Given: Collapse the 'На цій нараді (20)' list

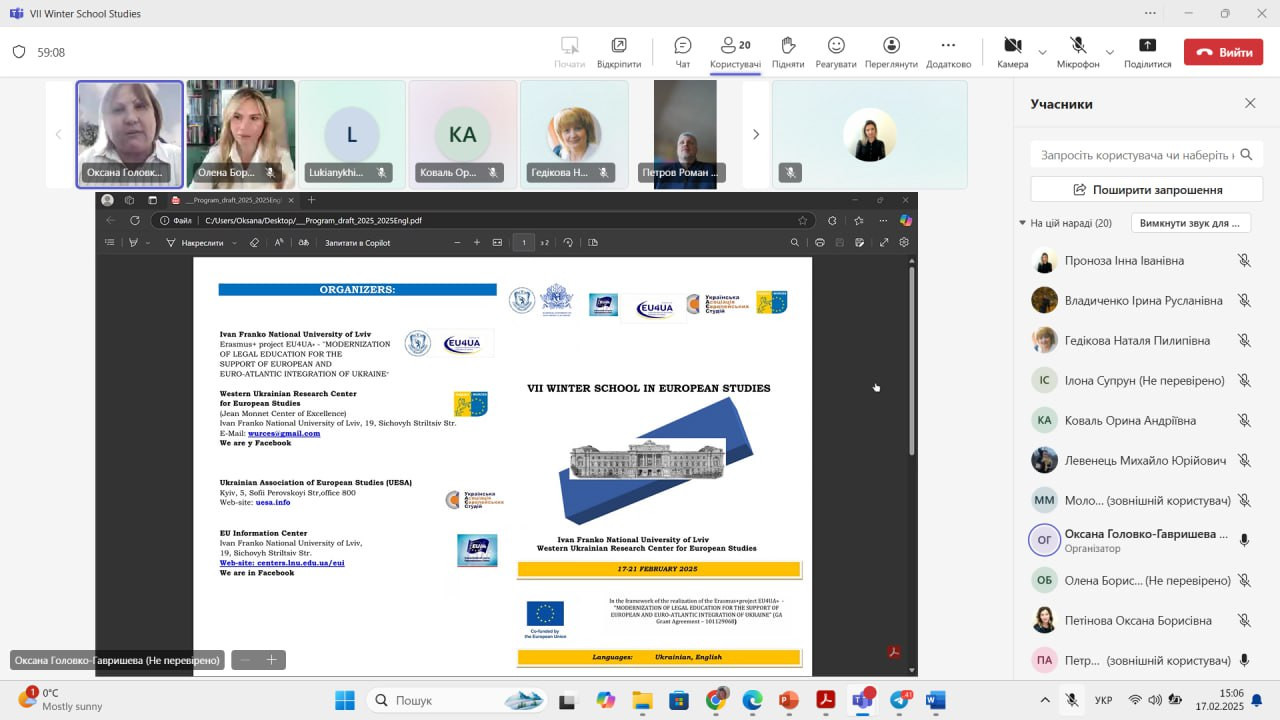Looking at the screenshot, I should 1023,223.
